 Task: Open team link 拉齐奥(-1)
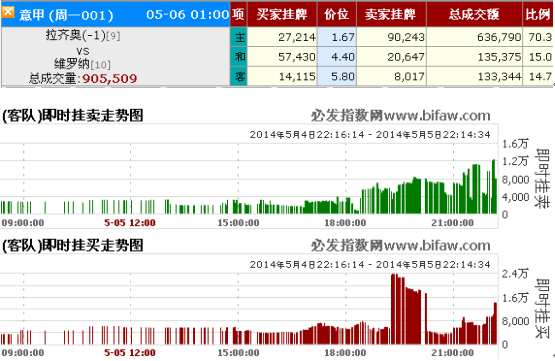(x=76, y=35)
